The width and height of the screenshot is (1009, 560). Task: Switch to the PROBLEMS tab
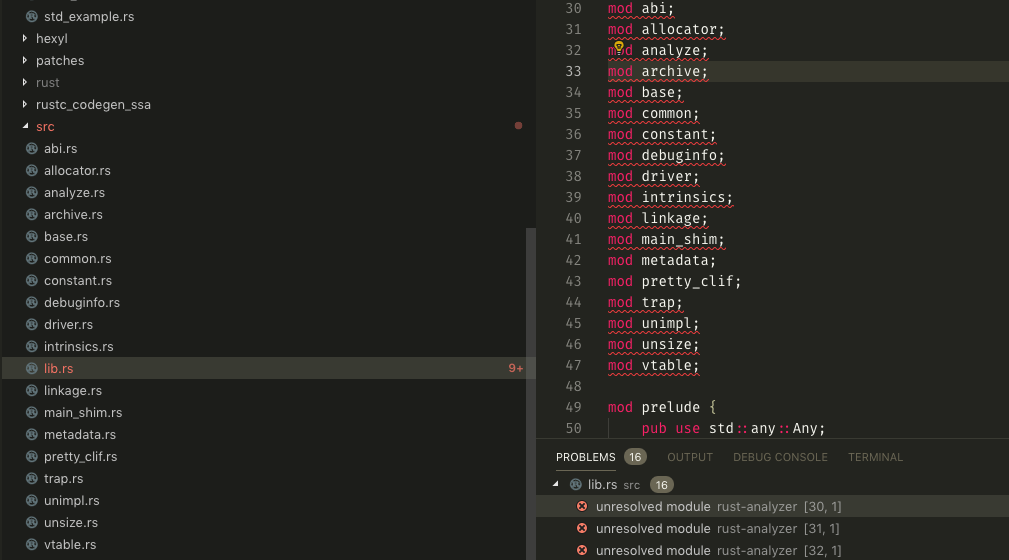click(586, 457)
